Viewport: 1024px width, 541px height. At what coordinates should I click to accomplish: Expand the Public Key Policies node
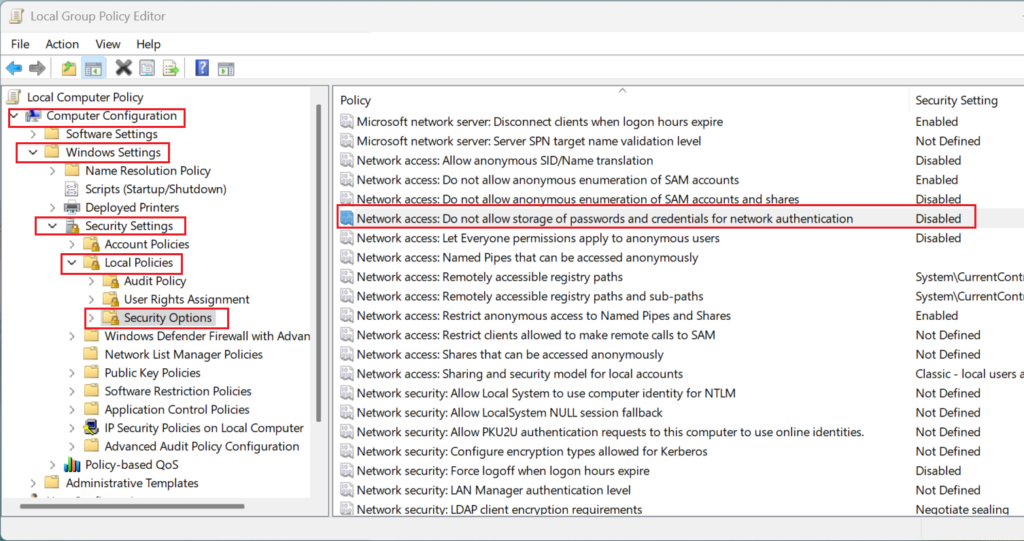72,373
